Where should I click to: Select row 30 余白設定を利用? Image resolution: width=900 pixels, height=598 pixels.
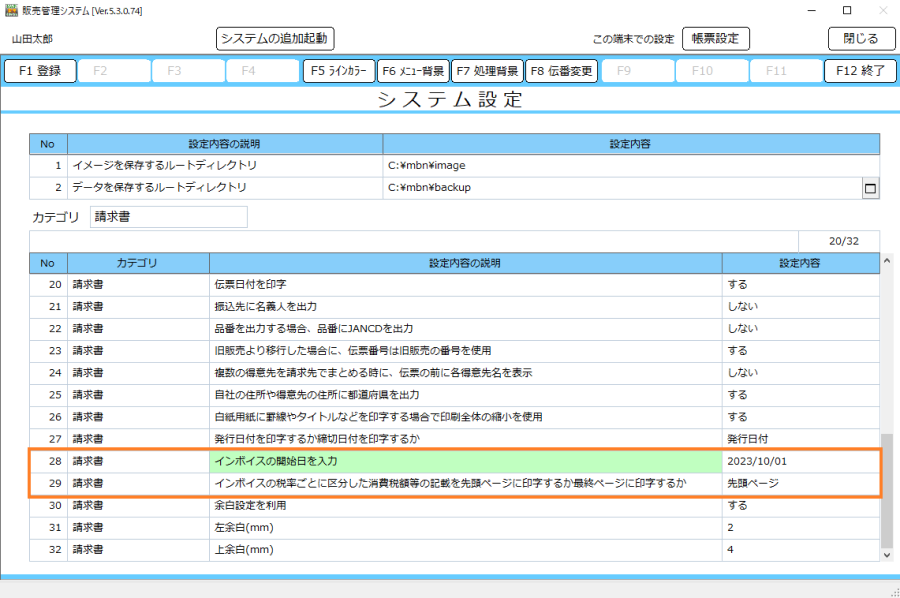(x=455, y=506)
